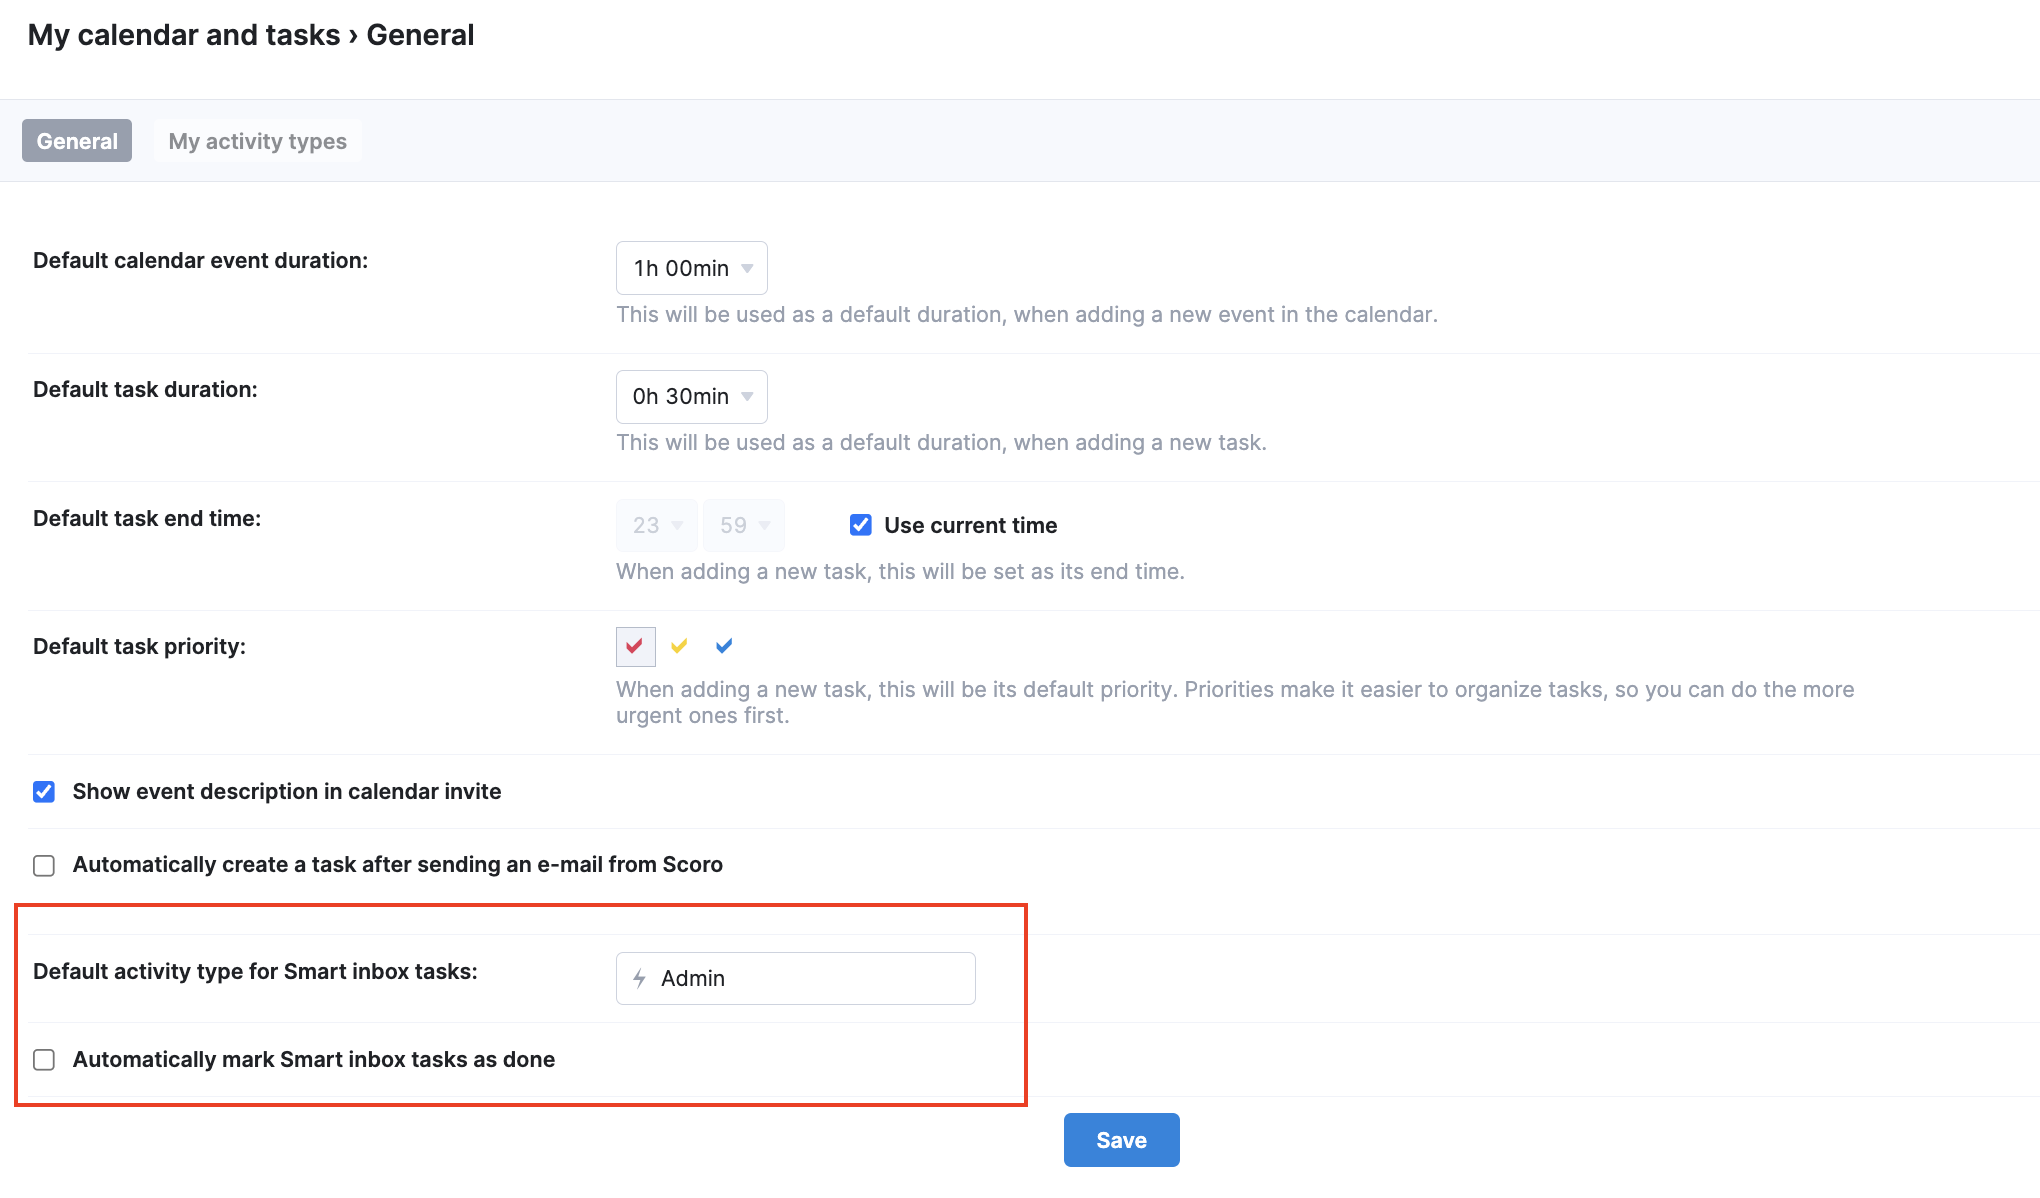Click Default activity type for Smart inbox label
2040x1198 pixels.
(255, 971)
